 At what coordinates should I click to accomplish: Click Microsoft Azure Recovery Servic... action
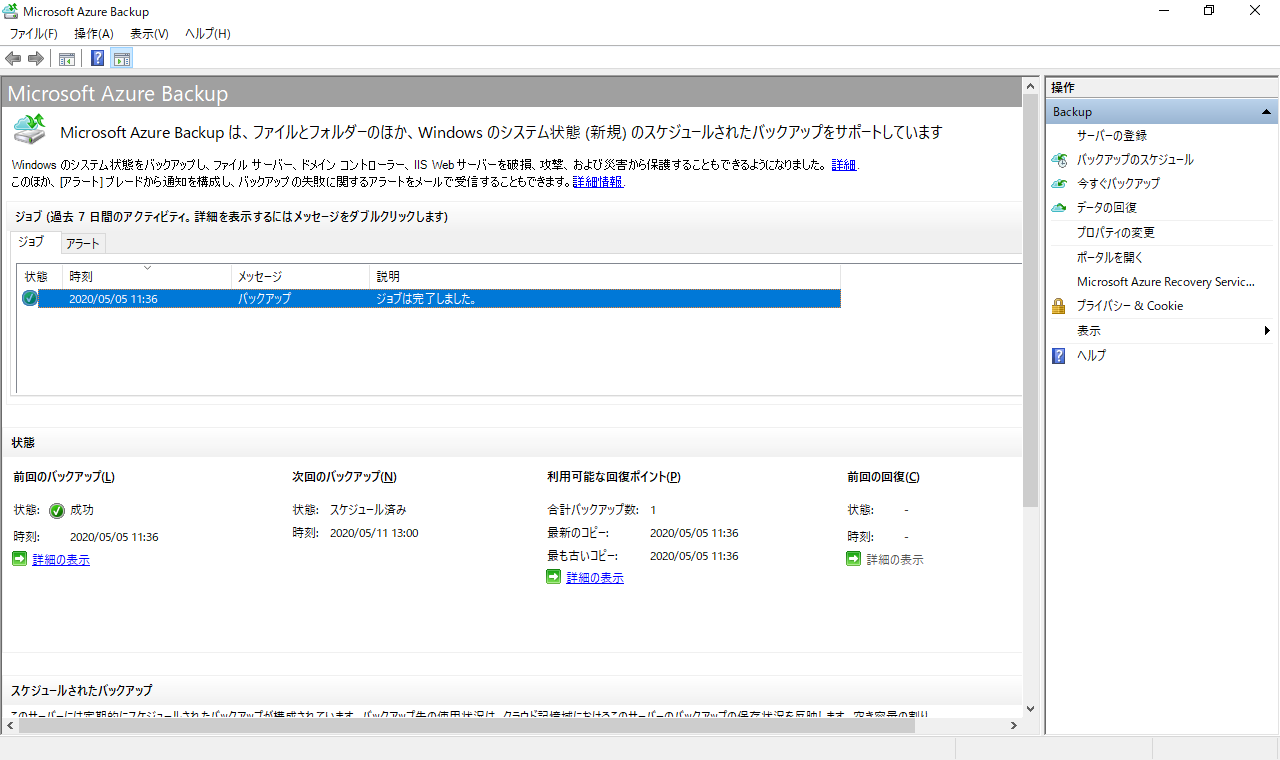1165,282
